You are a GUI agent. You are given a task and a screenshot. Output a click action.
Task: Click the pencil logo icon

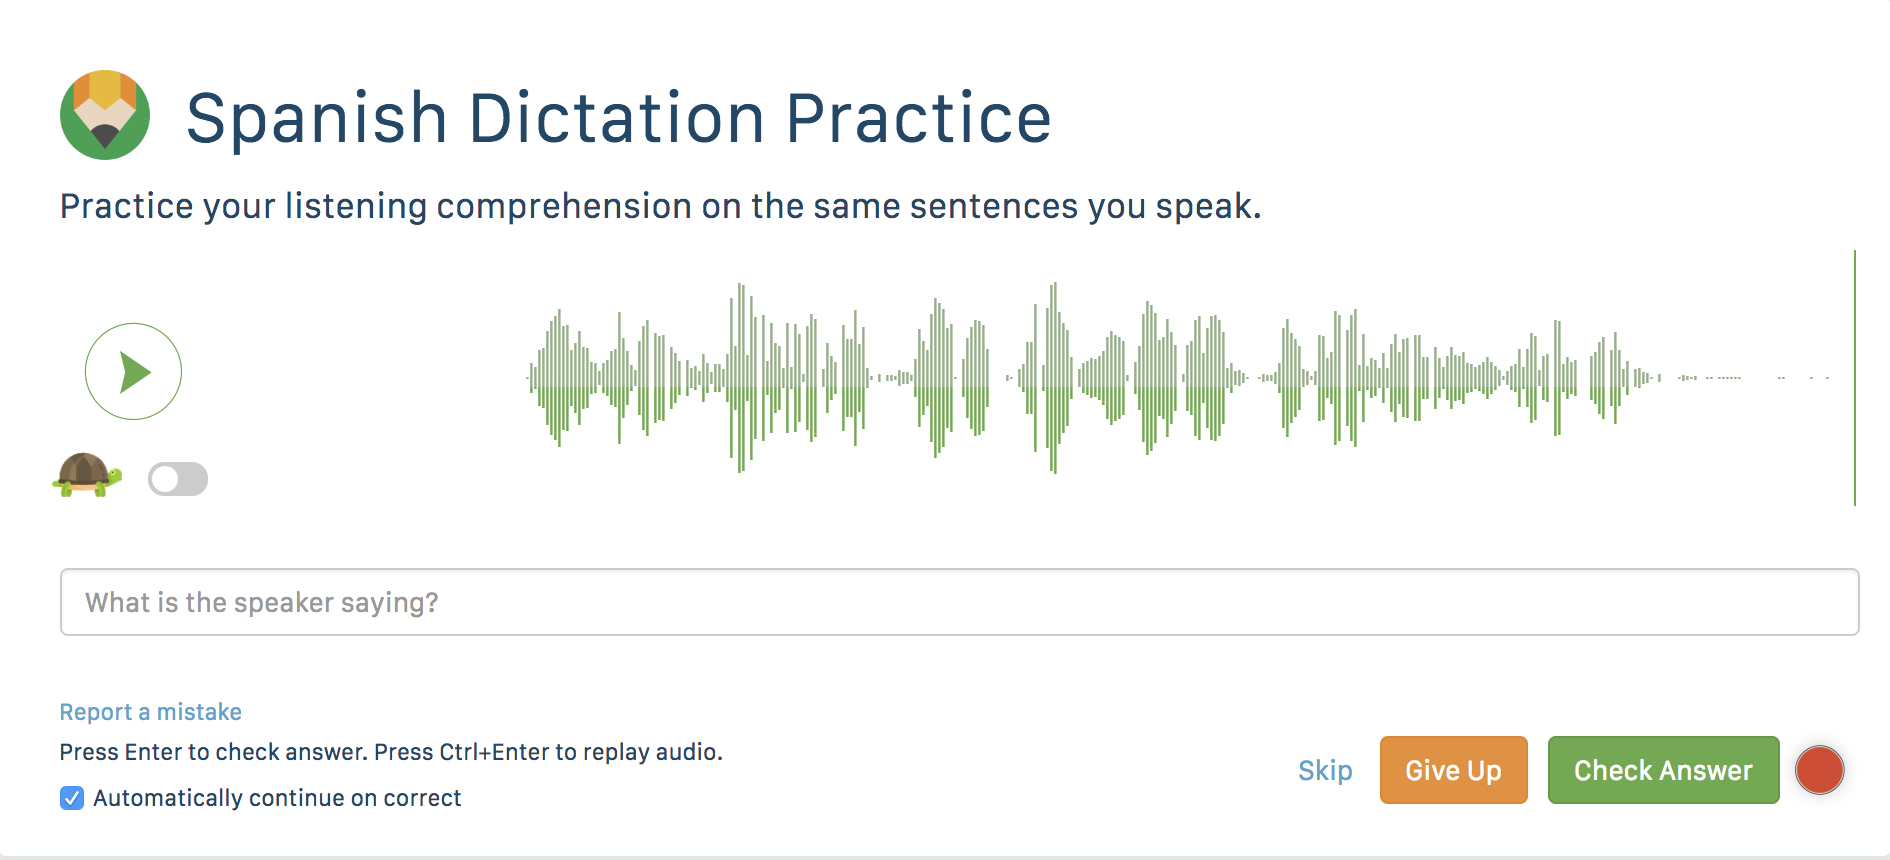[105, 115]
